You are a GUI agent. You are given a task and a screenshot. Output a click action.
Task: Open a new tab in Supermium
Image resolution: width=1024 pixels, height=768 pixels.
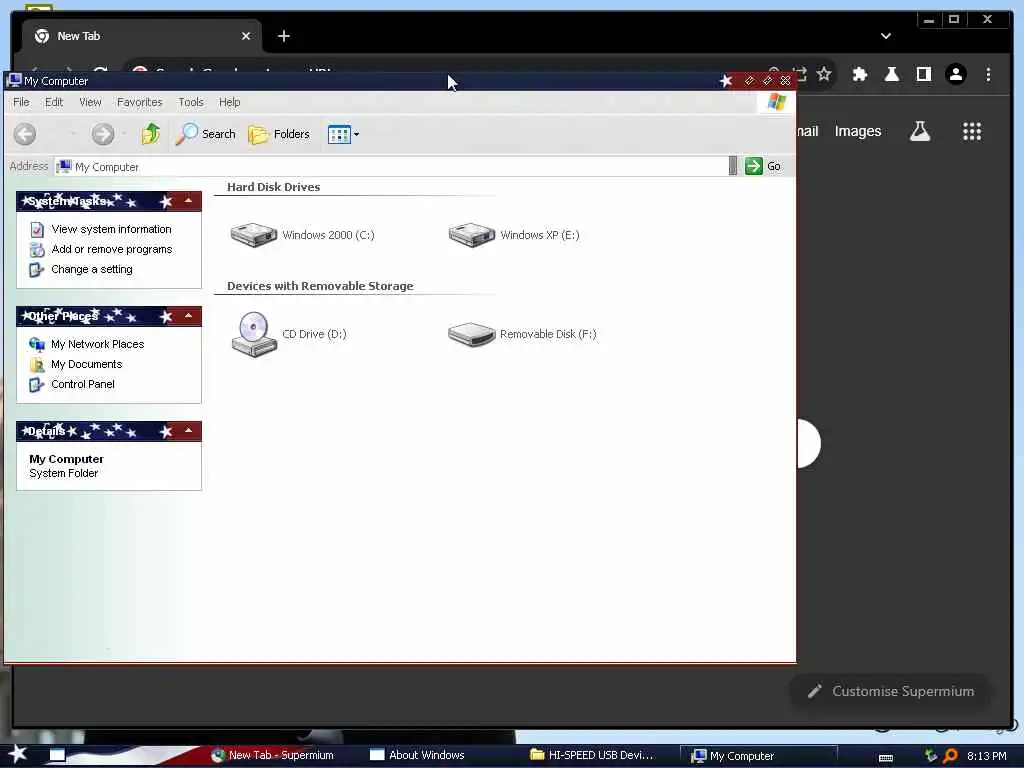coord(283,36)
